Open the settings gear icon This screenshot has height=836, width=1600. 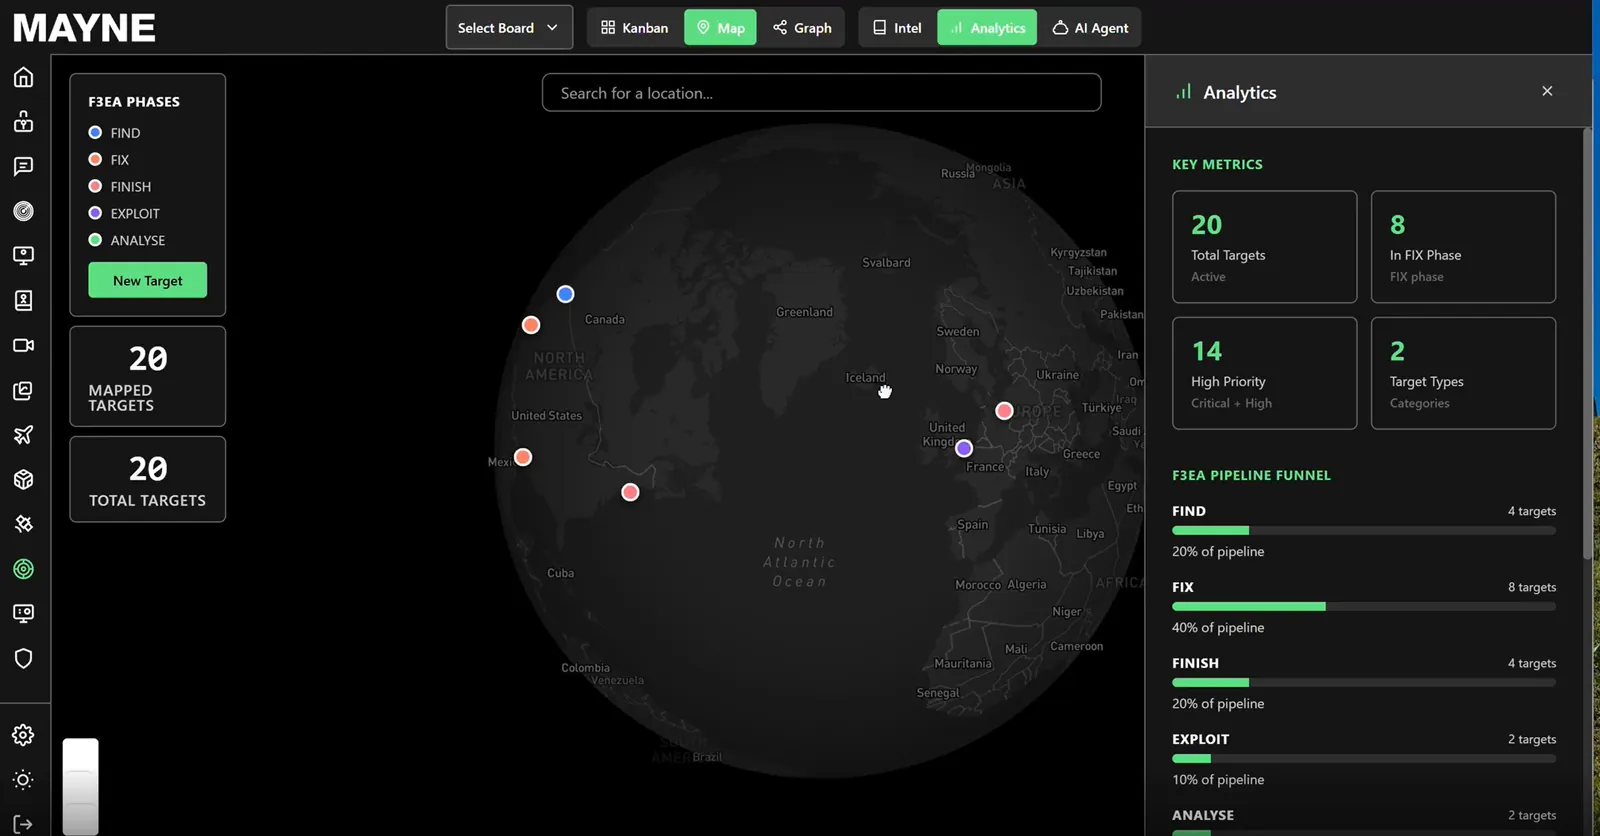click(x=23, y=735)
